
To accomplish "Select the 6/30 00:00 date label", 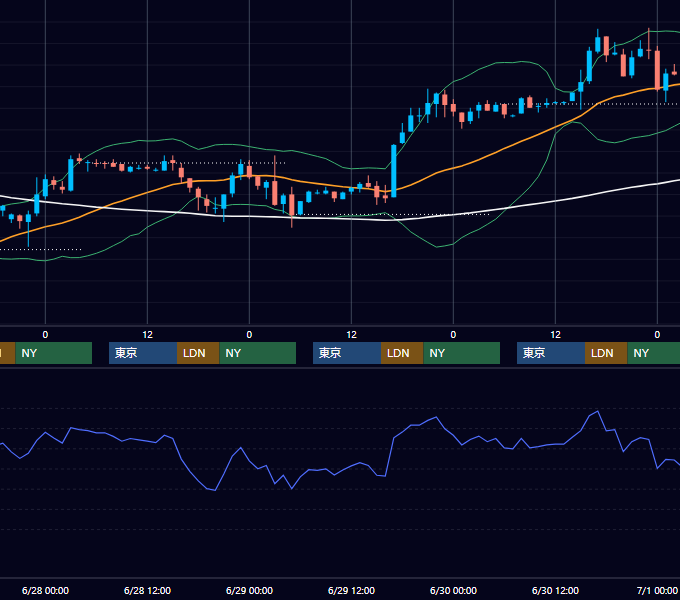I will pos(453,590).
